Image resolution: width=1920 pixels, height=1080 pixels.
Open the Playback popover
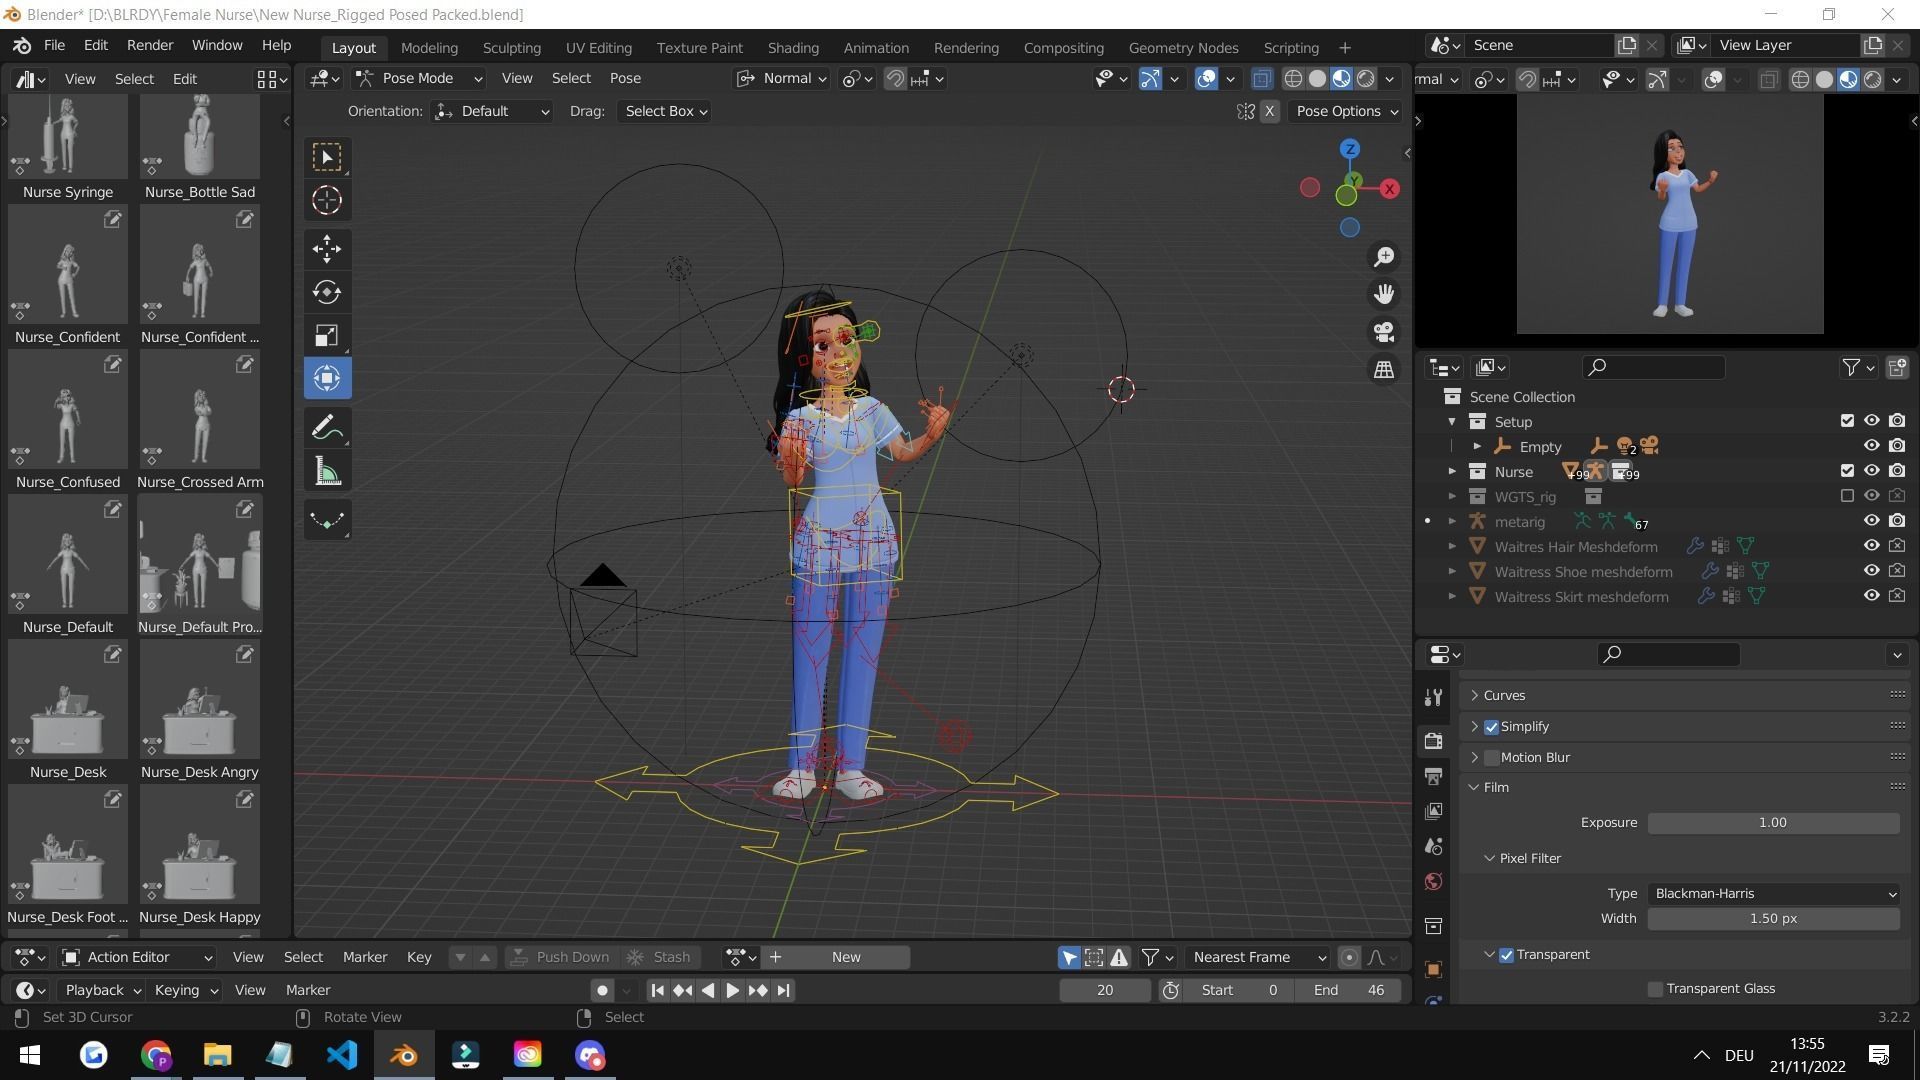tap(102, 990)
